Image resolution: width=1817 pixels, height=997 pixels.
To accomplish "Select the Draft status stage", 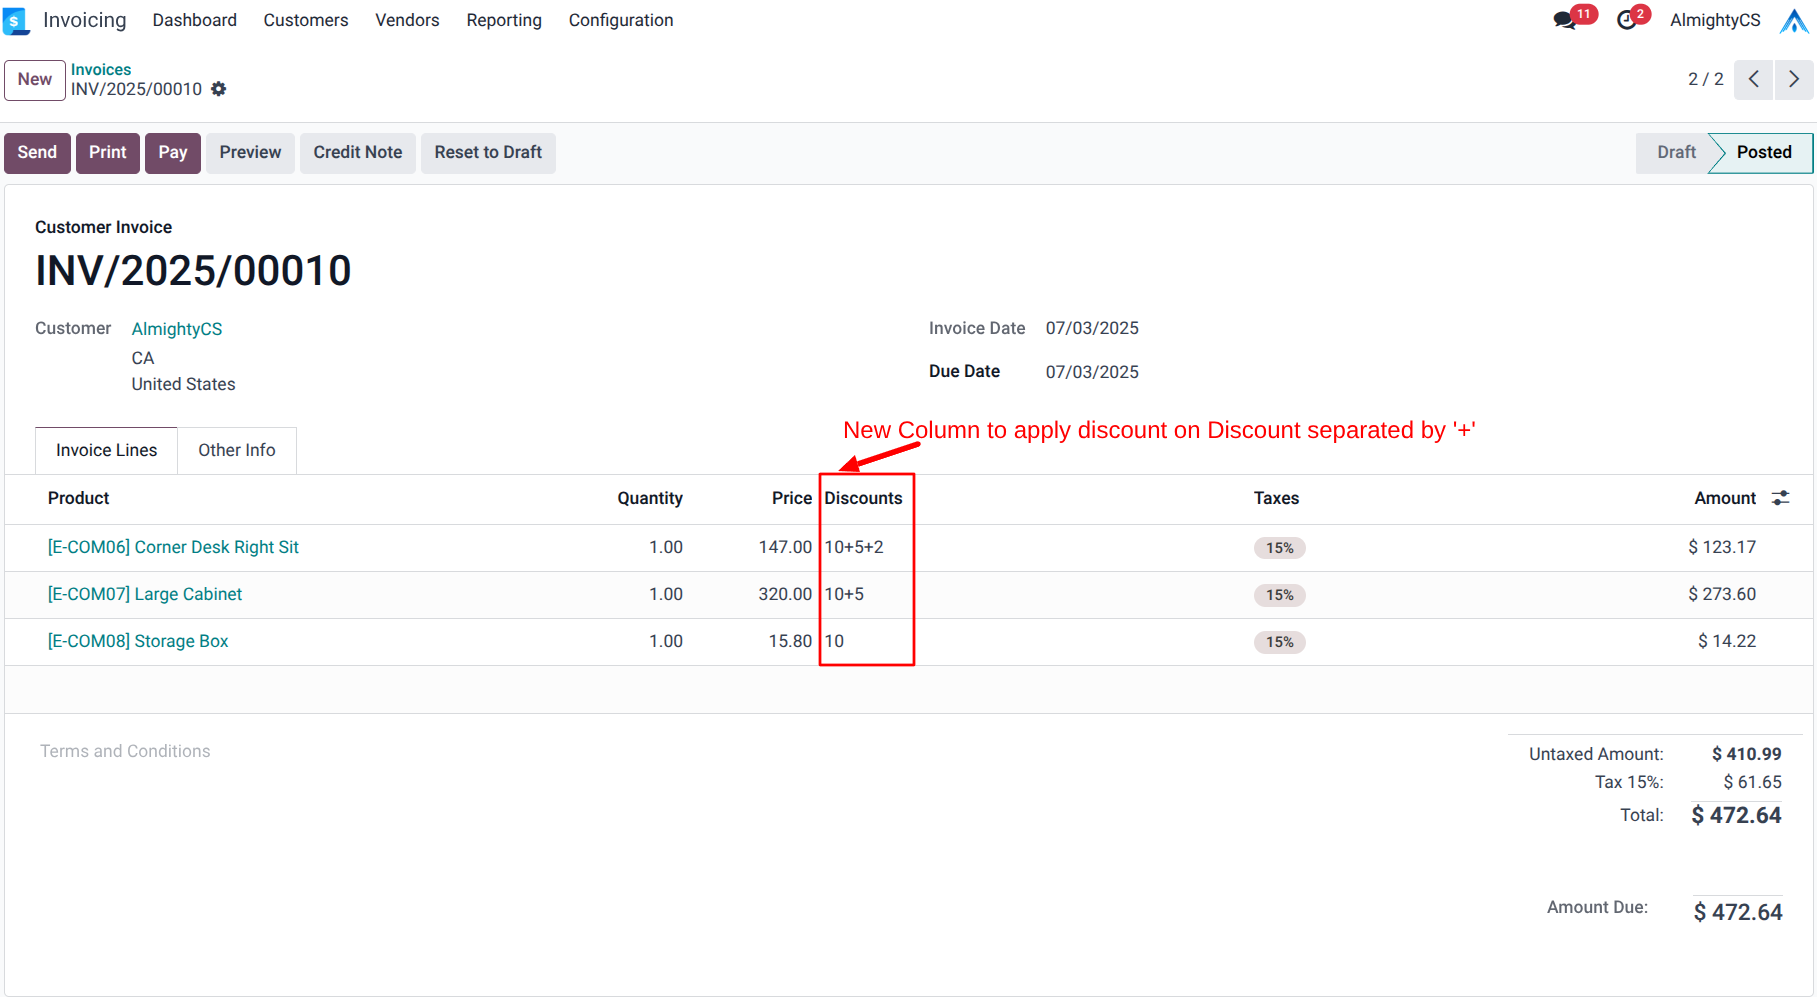I will click(x=1676, y=152).
